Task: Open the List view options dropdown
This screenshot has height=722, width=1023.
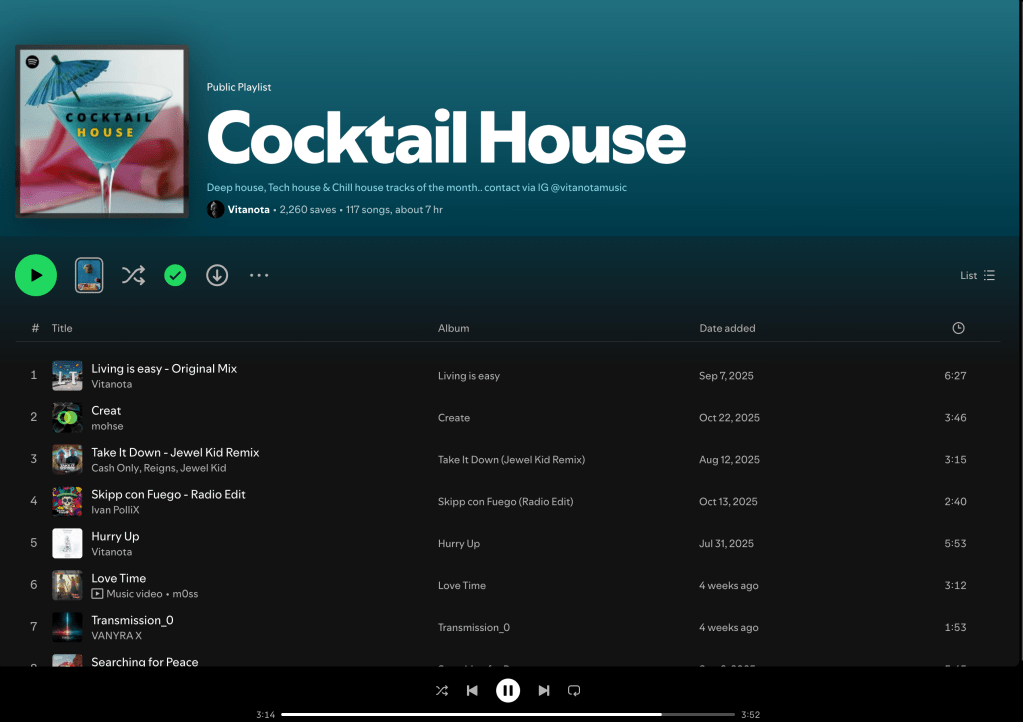Action: (x=977, y=275)
